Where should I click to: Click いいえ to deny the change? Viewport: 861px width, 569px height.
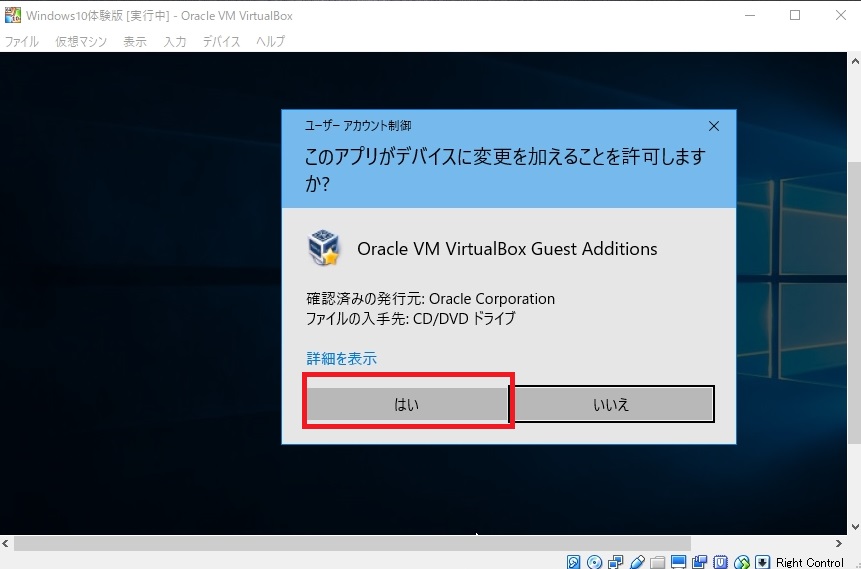tap(611, 404)
